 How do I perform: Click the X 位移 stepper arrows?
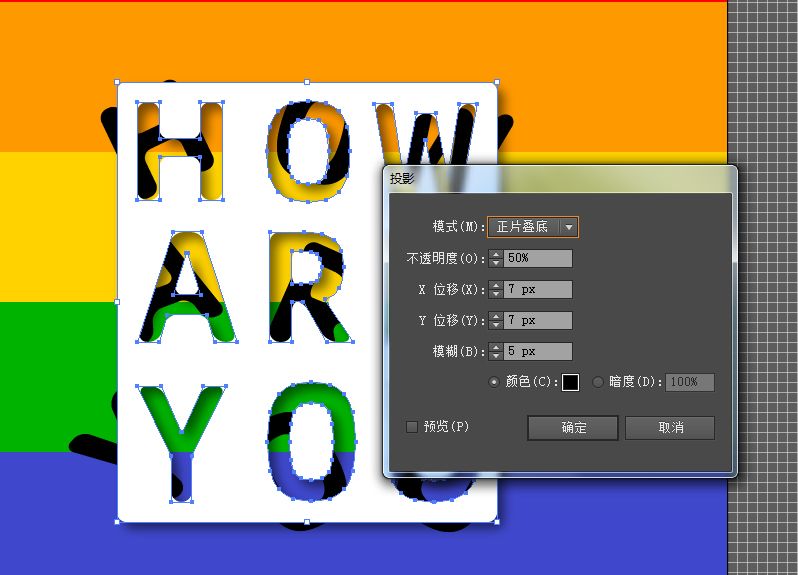click(495, 290)
